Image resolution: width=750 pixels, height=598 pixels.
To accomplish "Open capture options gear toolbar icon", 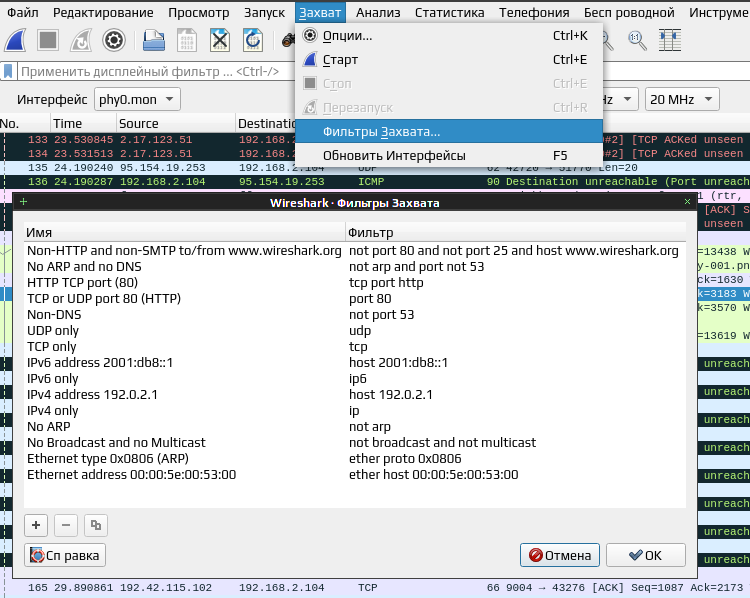I will pyautogui.click(x=114, y=40).
